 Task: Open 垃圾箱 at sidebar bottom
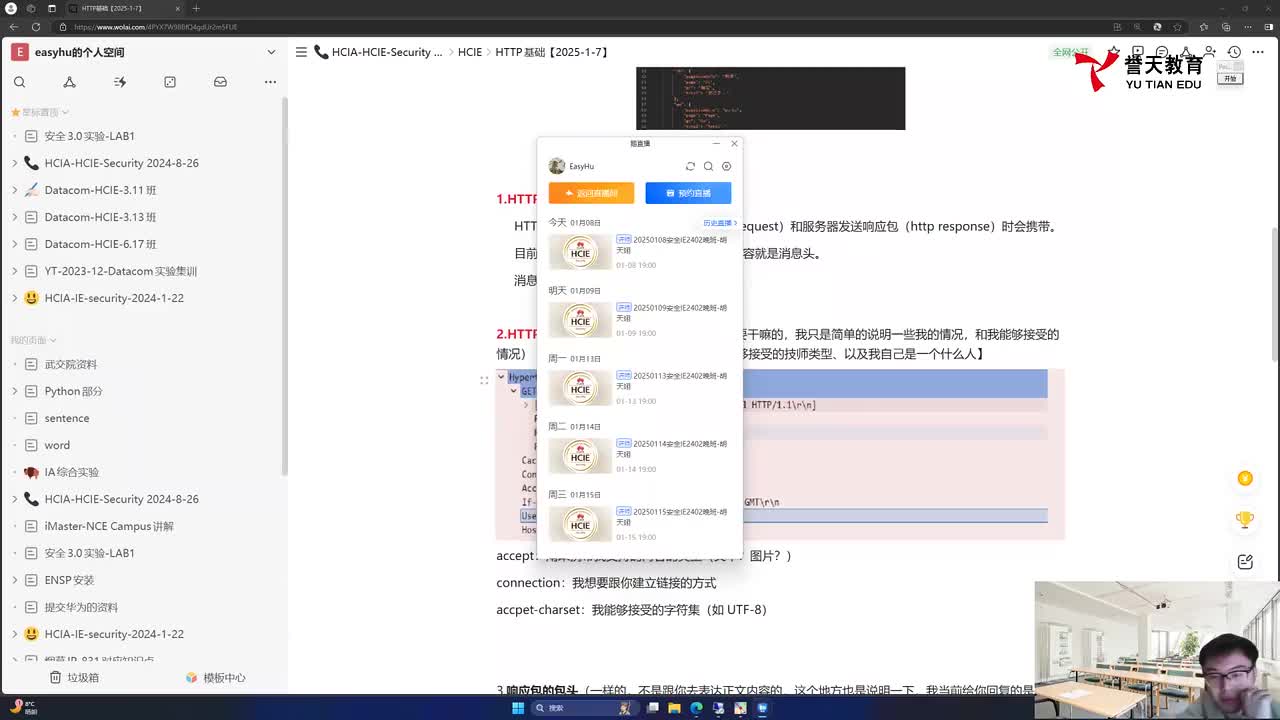tap(73, 677)
